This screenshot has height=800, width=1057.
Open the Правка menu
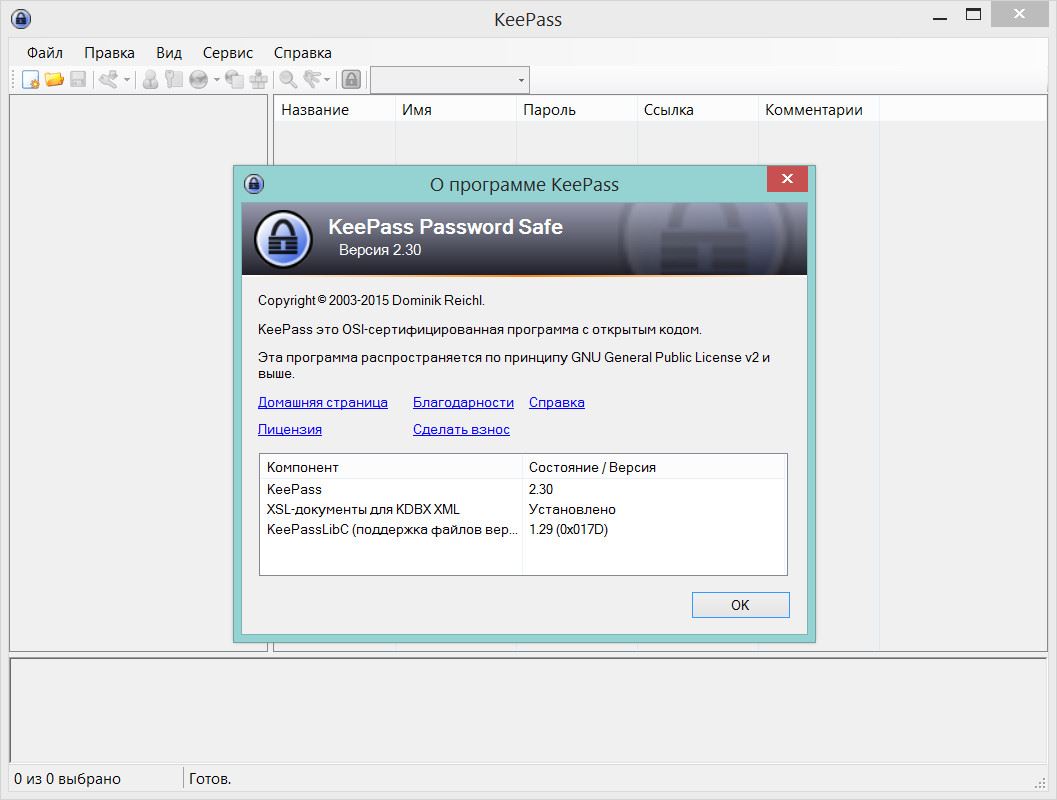(x=109, y=53)
